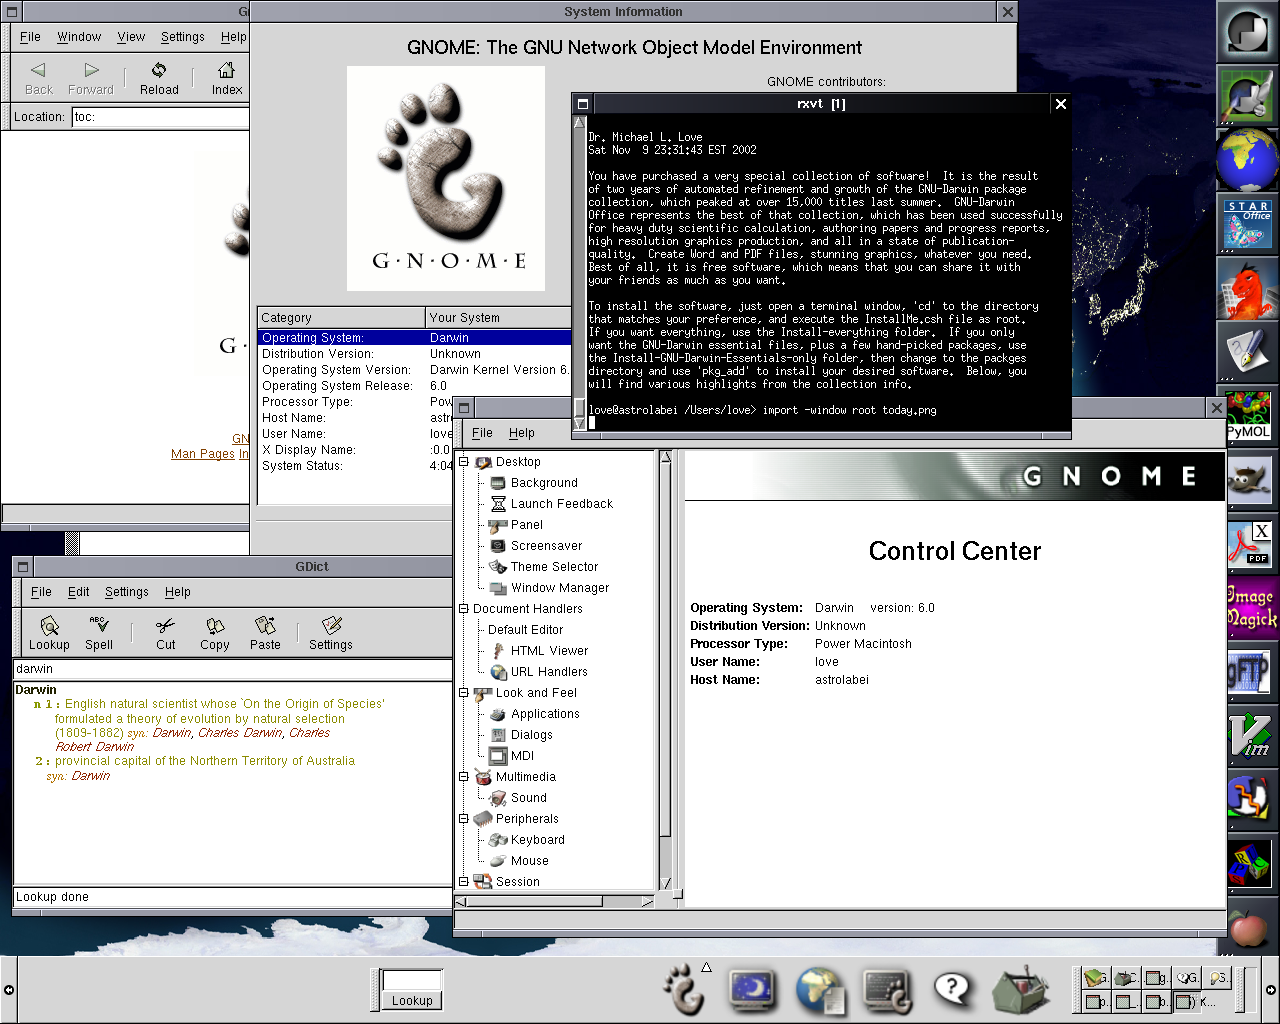Image resolution: width=1280 pixels, height=1024 pixels.
Task: Open File menu in Control Center
Action: pos(482,433)
